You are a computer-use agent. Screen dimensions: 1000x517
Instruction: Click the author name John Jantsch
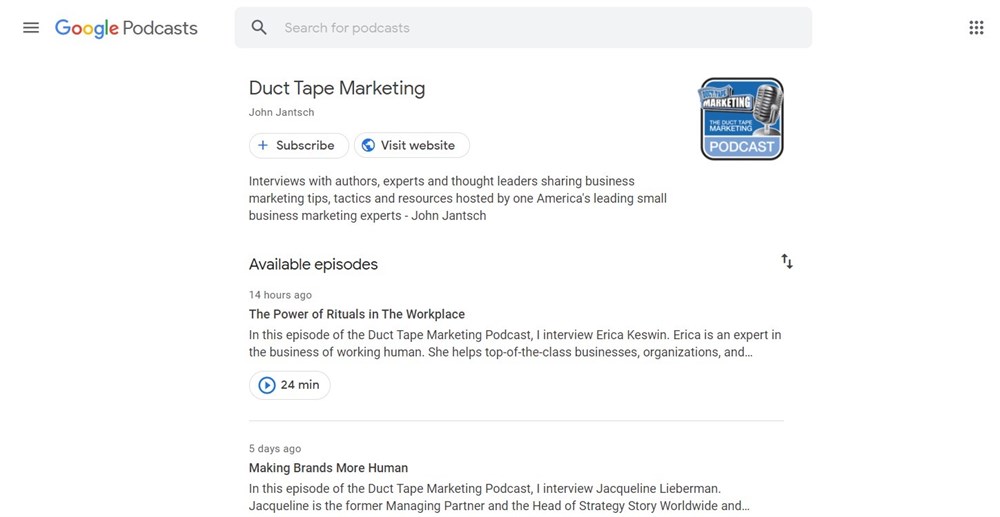point(281,112)
